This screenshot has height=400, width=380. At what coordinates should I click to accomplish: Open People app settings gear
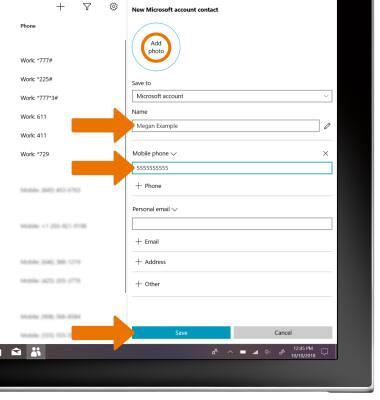click(114, 6)
